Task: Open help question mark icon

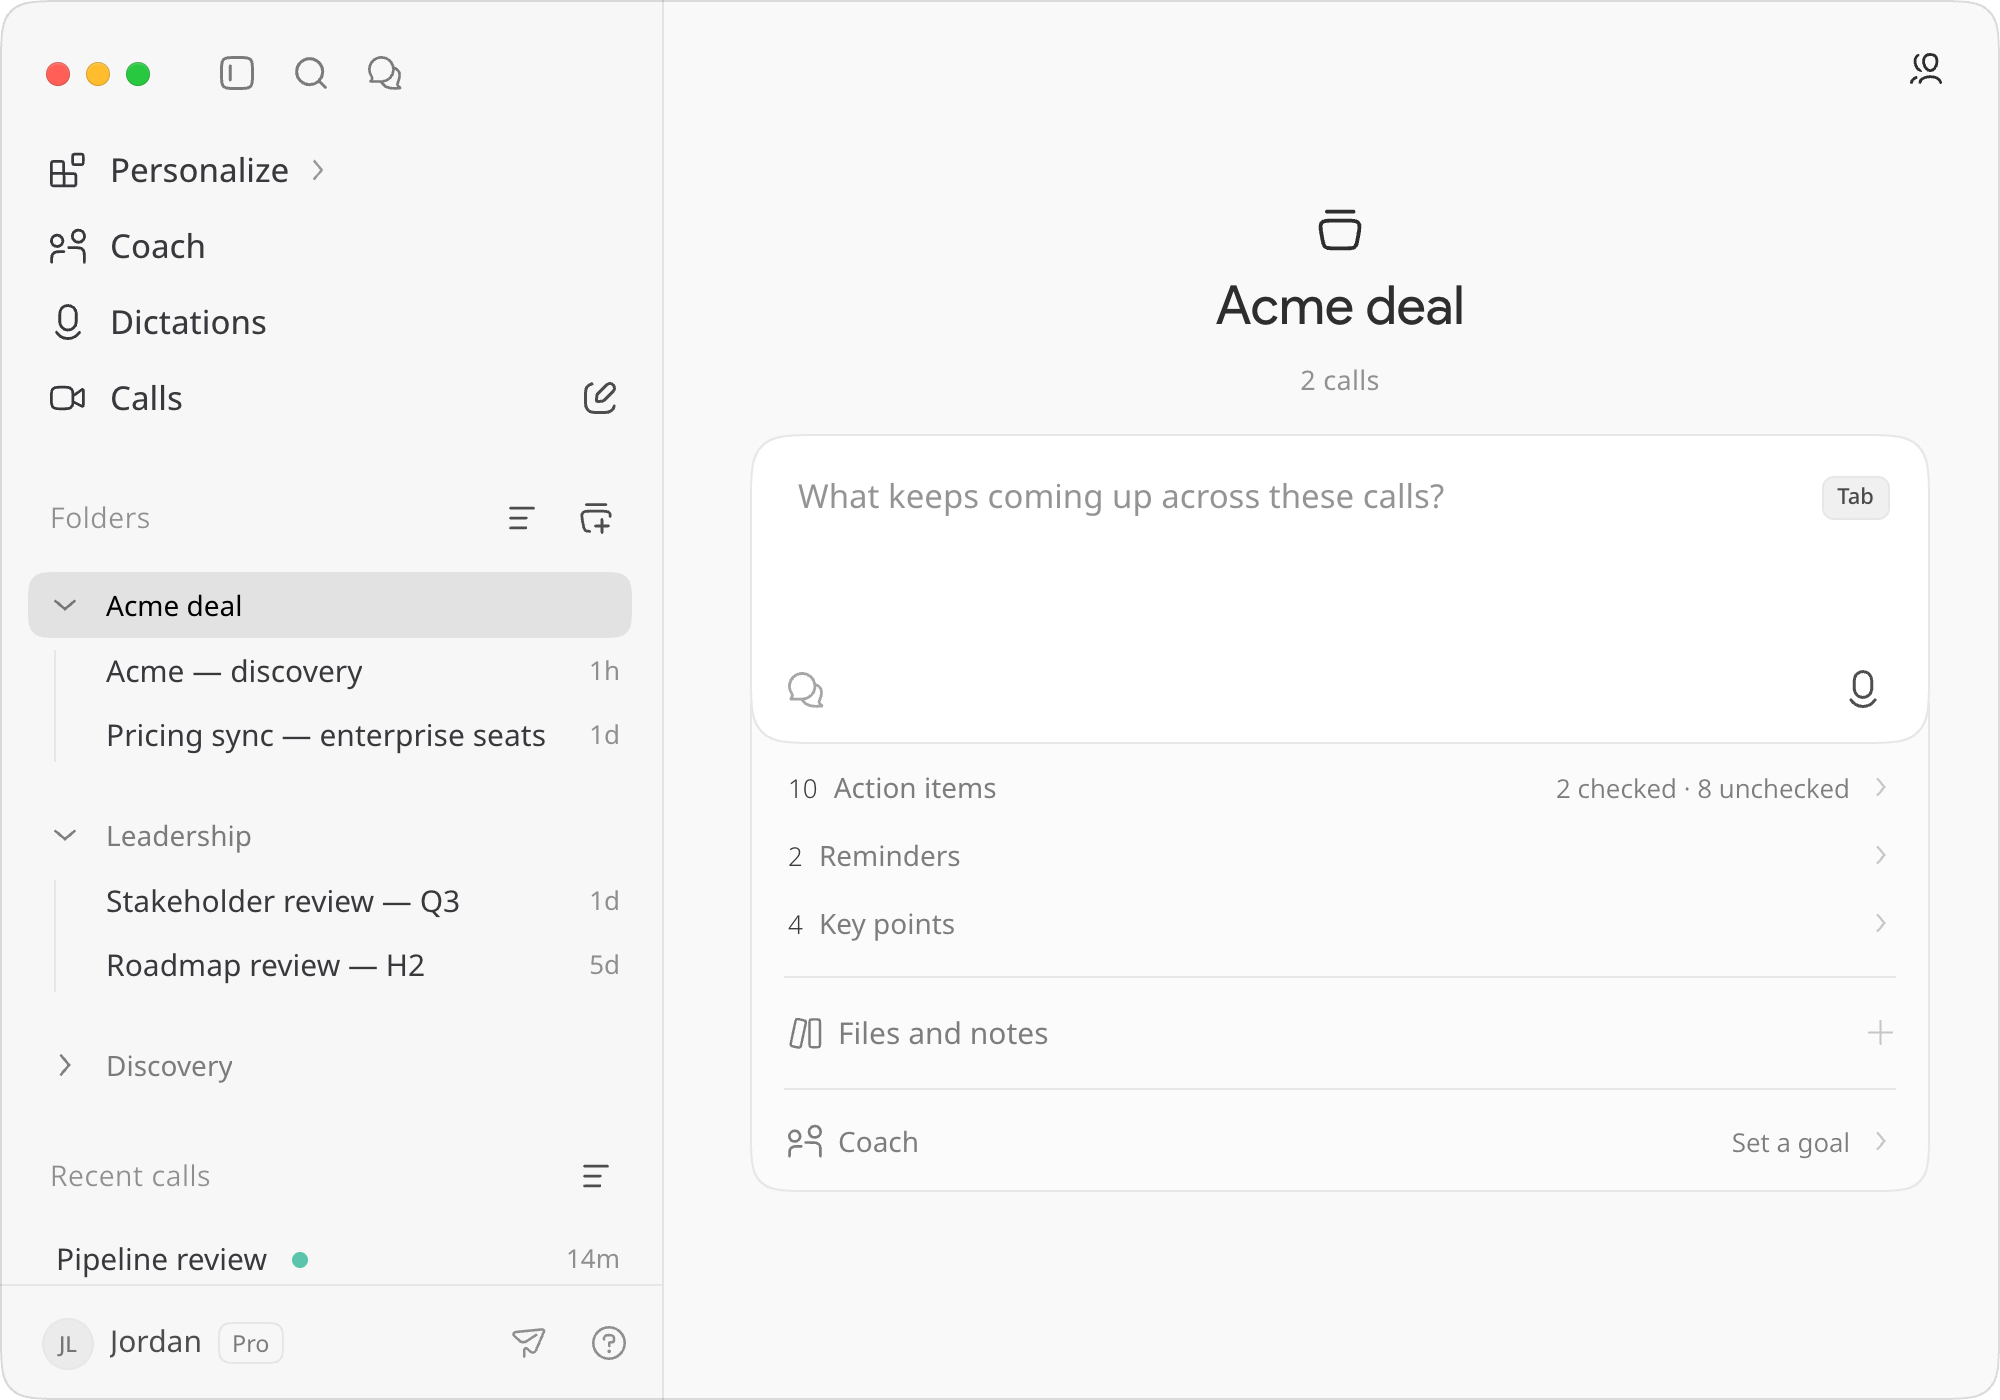Action: pos(609,1342)
